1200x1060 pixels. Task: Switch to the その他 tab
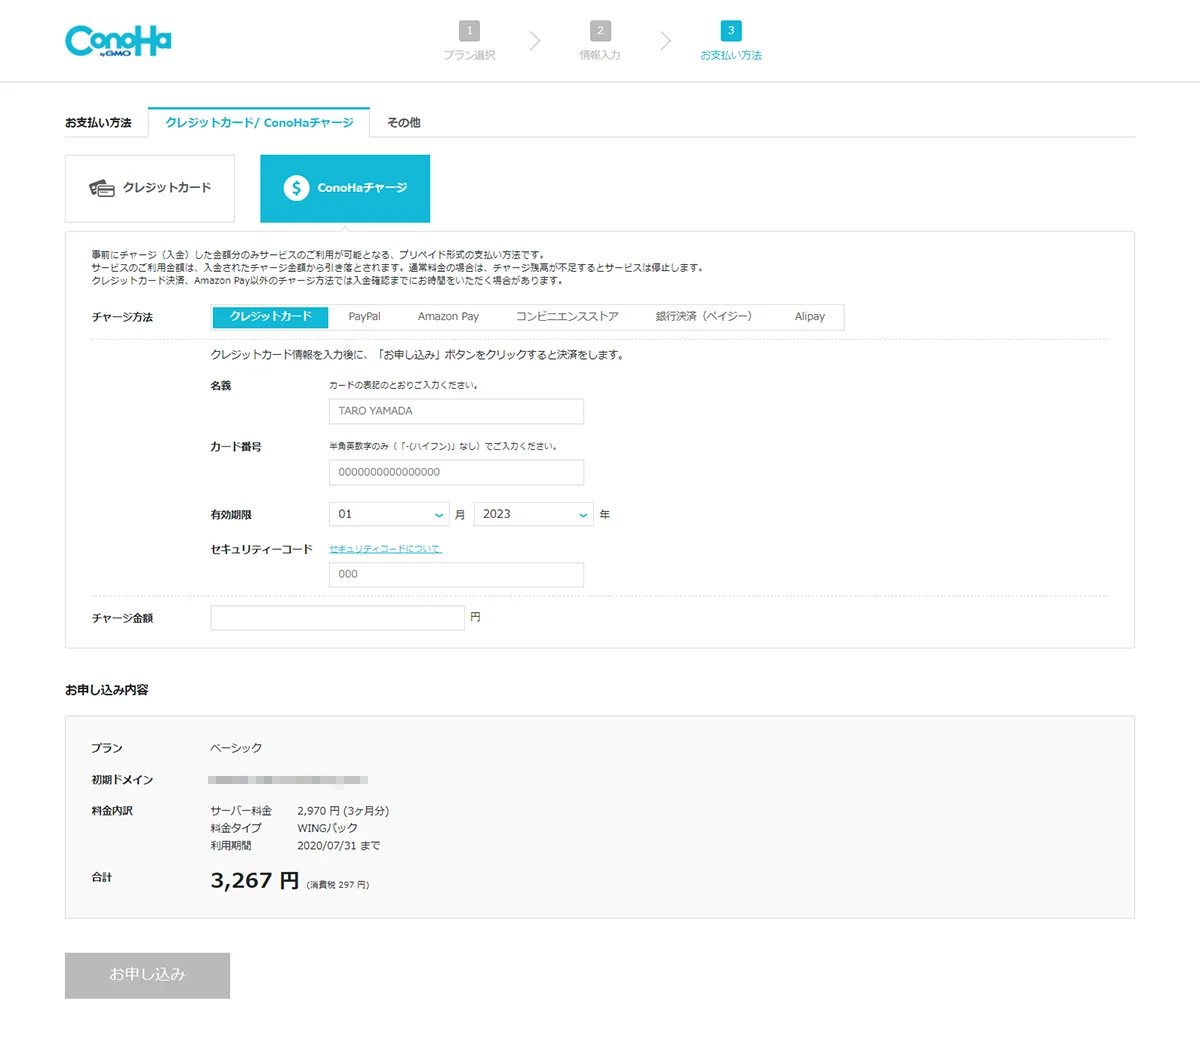tap(403, 122)
